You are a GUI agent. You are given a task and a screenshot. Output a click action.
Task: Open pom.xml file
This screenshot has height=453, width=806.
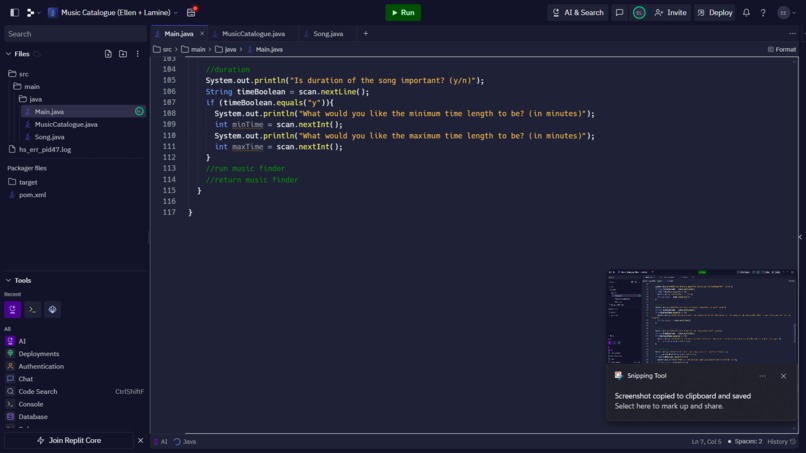tap(32, 195)
